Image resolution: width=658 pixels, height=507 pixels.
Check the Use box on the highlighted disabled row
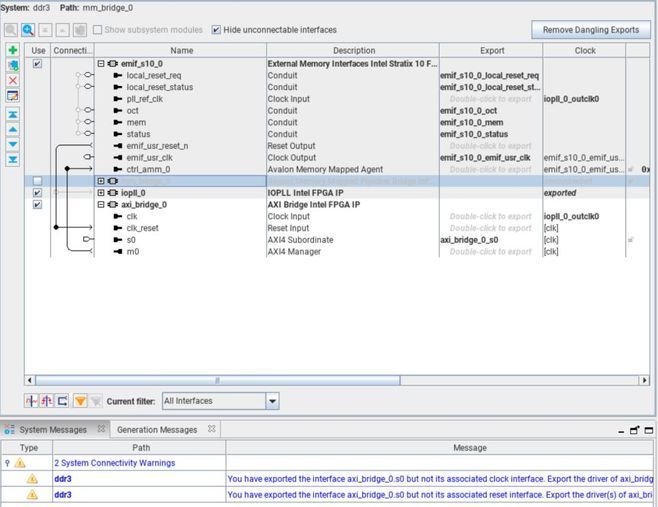pos(37,181)
